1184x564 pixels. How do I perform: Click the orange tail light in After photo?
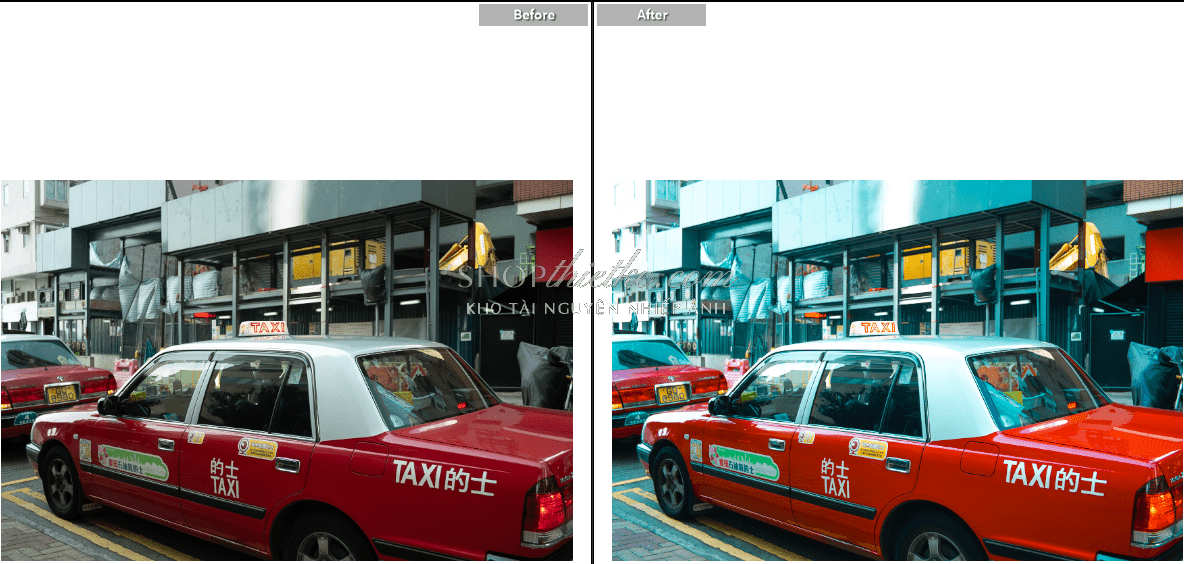[1156, 506]
